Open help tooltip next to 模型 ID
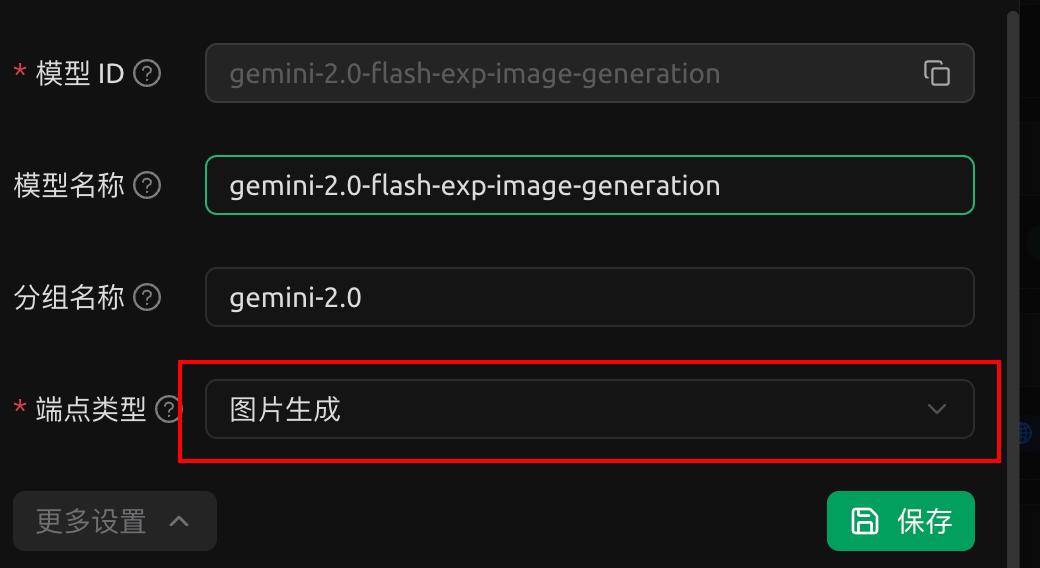 [147, 73]
